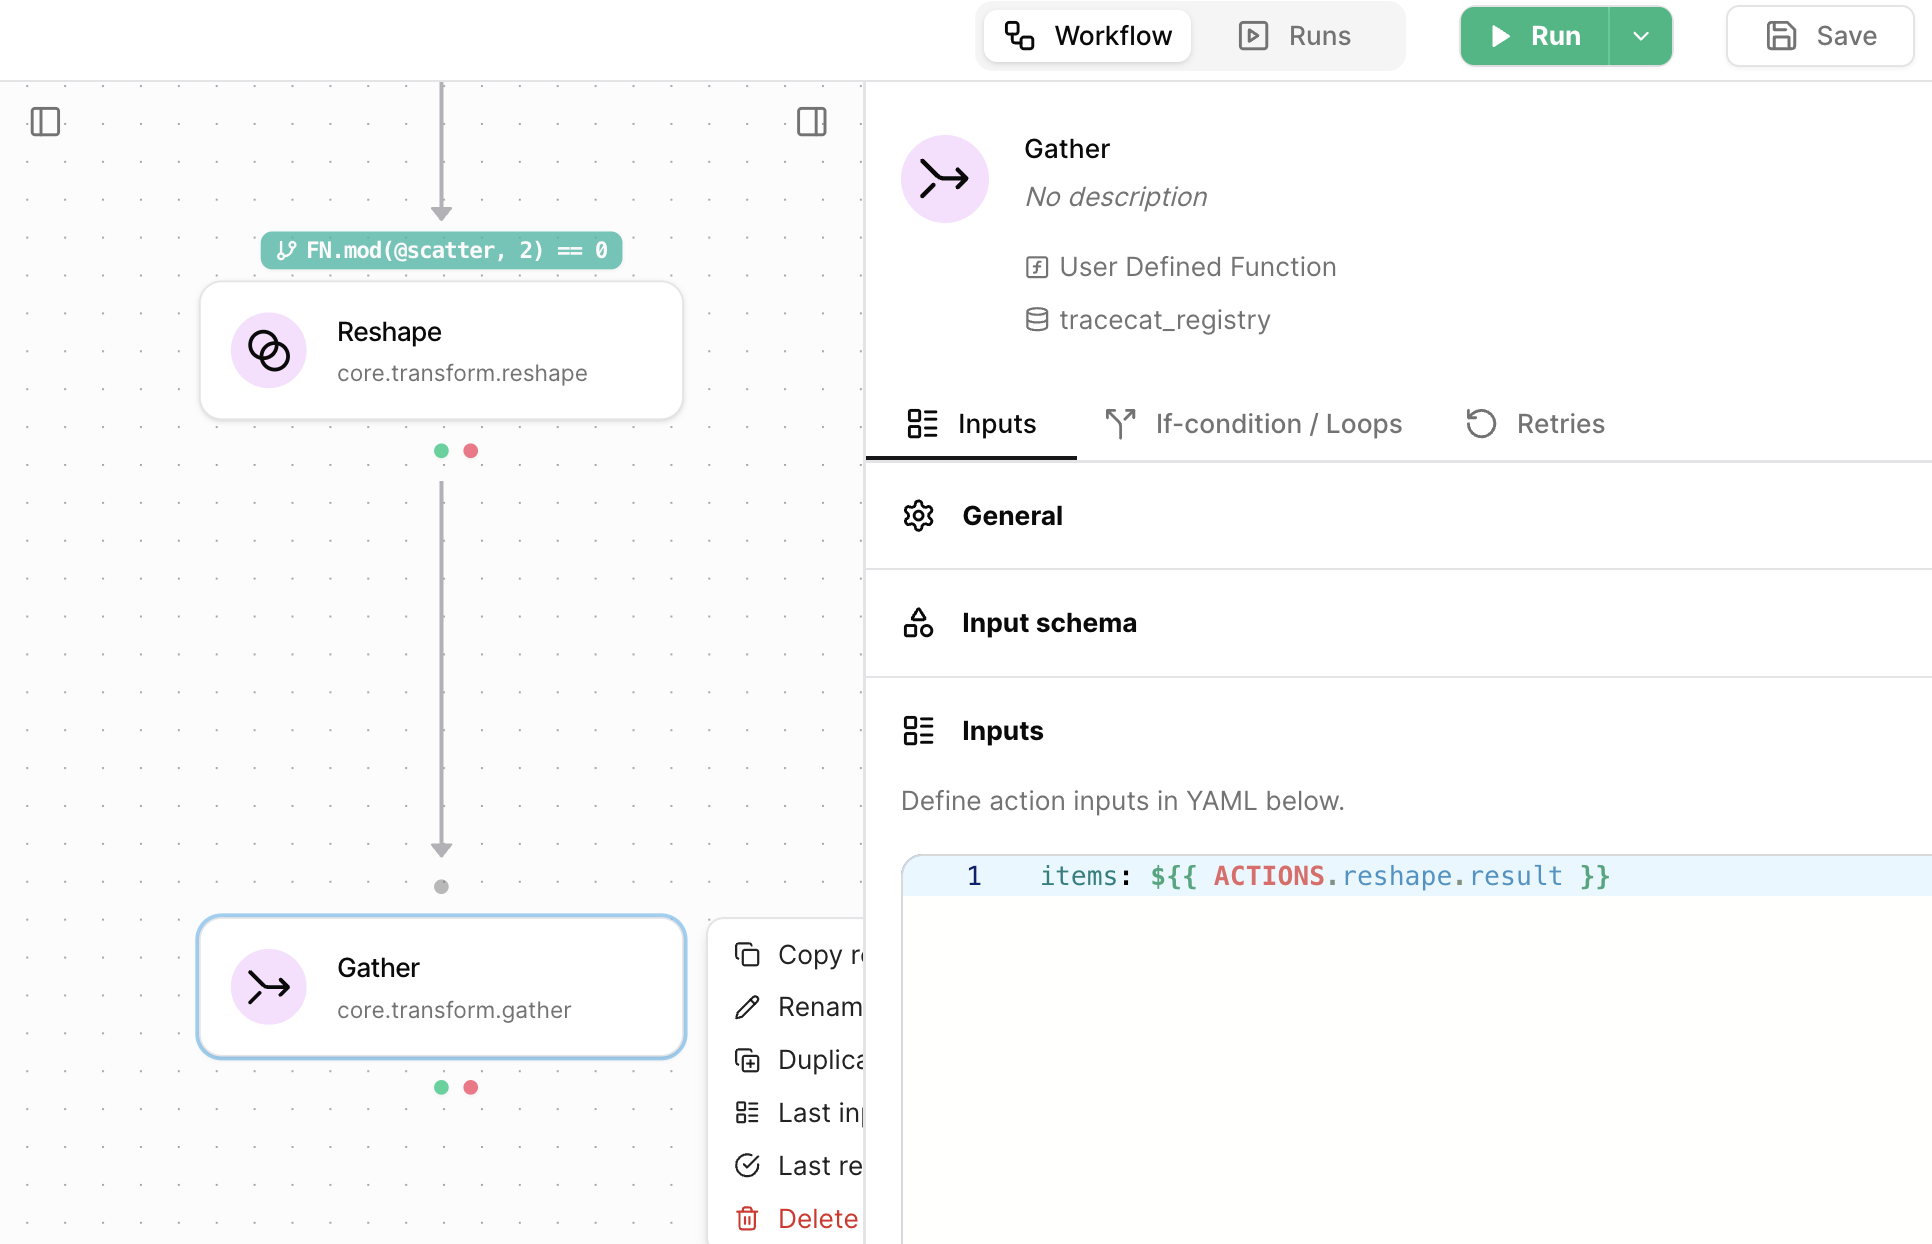Click Gather node's green success handle

click(441, 1087)
